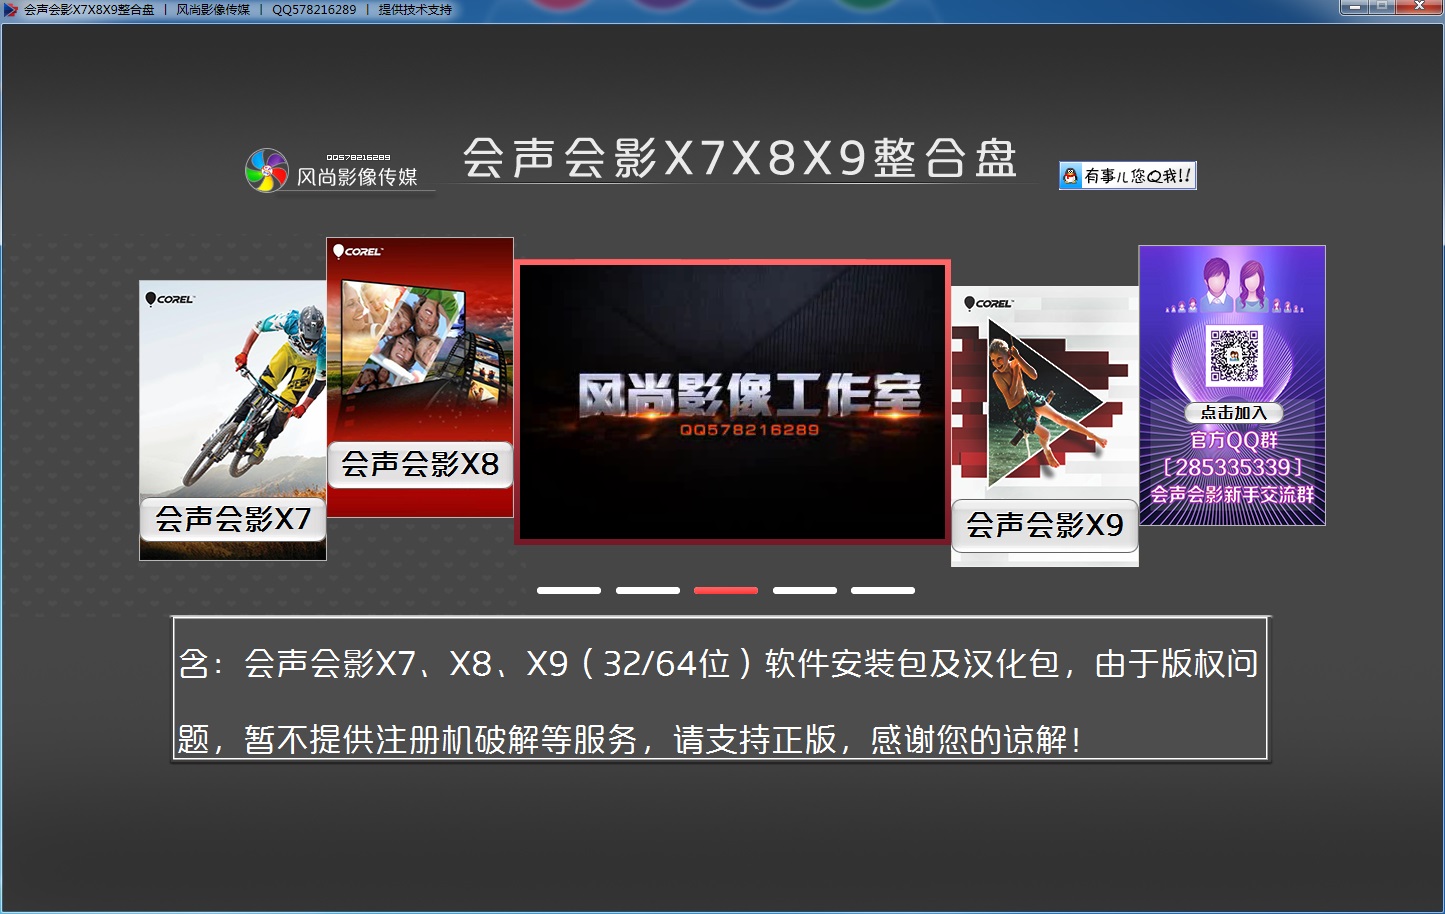
Task: Go to the second carousel slide indicator
Action: (x=648, y=591)
